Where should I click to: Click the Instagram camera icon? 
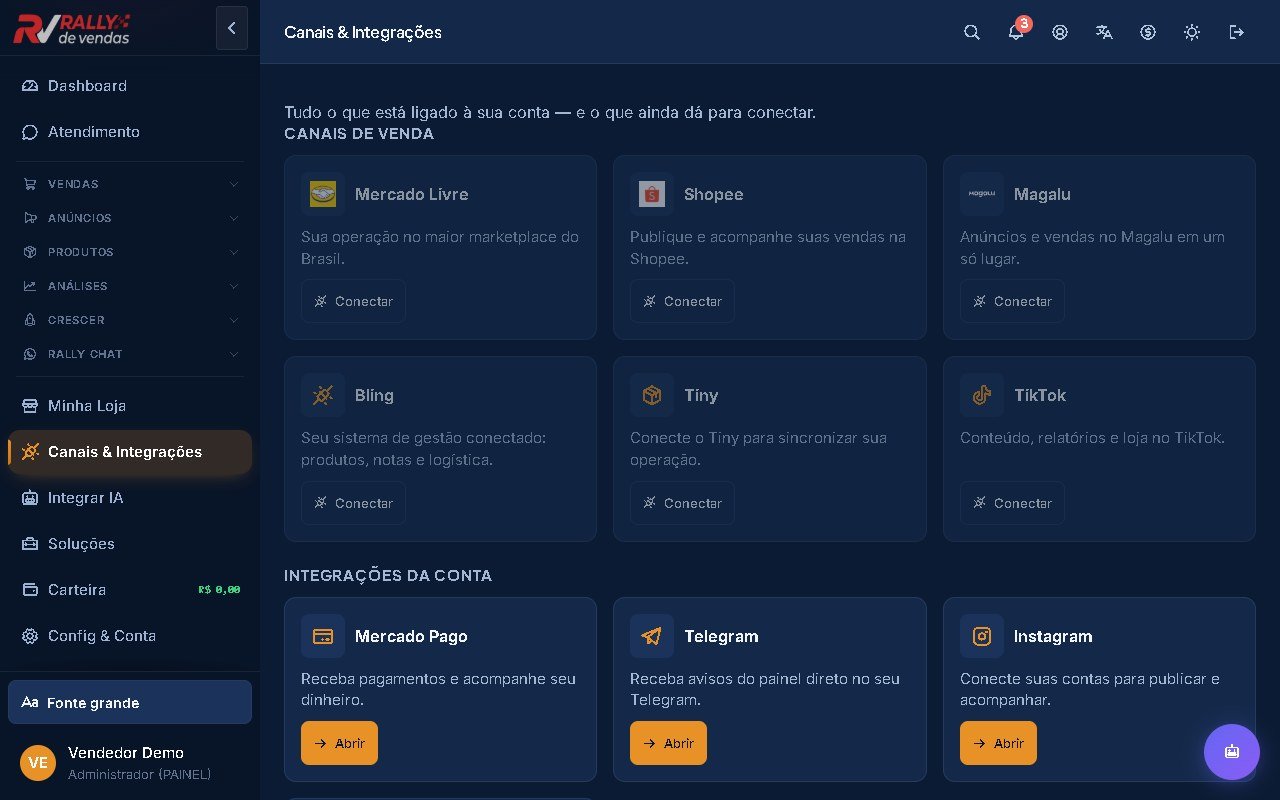click(982, 636)
